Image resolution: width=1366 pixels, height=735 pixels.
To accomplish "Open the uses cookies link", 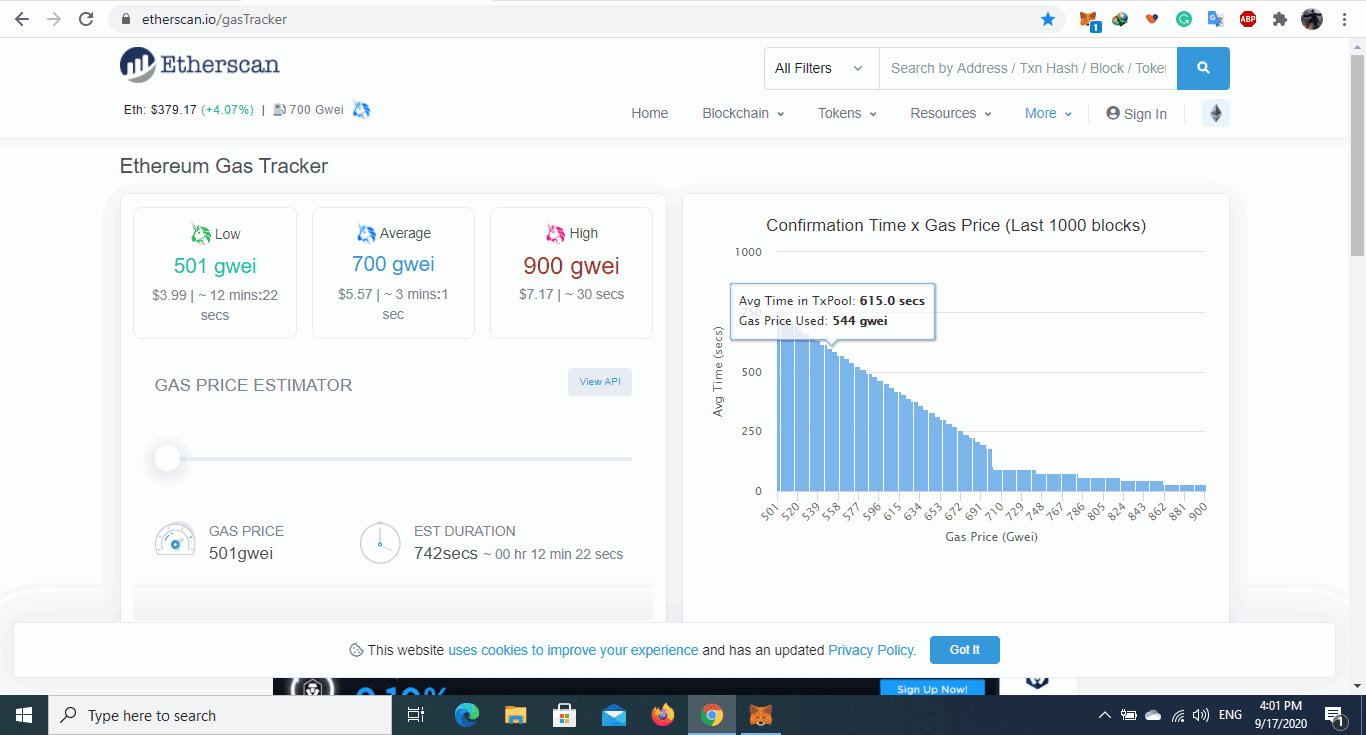I will coord(573,650).
